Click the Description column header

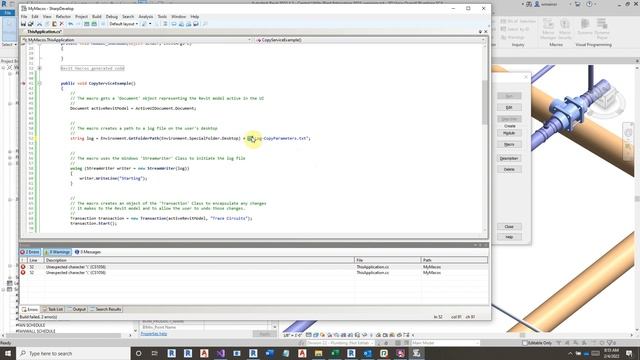[x=199, y=260]
